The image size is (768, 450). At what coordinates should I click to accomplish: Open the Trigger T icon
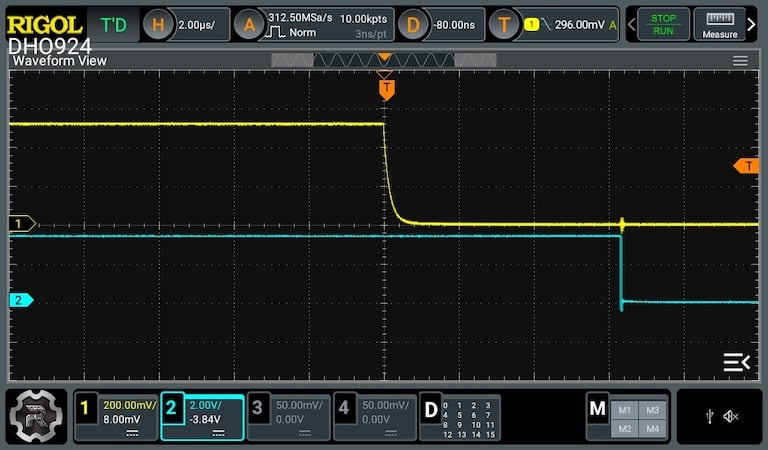(504, 24)
